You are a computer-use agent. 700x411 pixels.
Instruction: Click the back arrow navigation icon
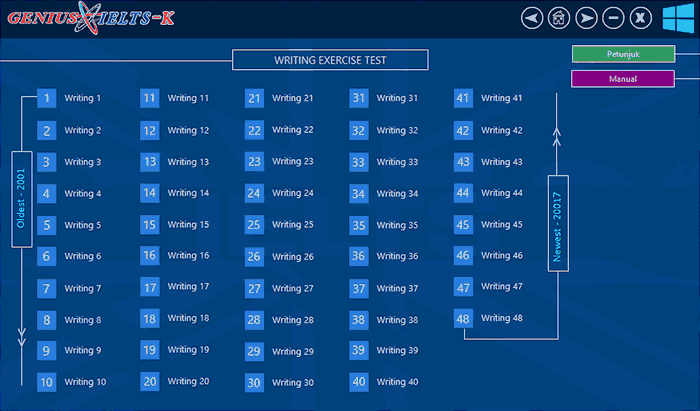click(532, 18)
